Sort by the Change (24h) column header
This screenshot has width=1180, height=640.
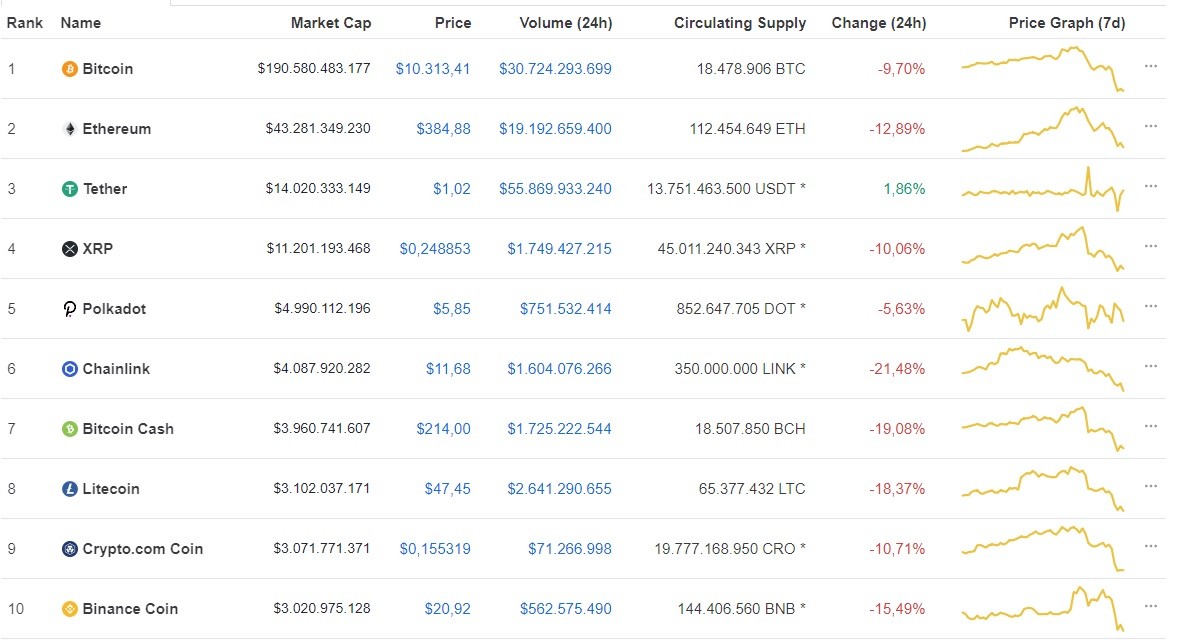pos(878,22)
